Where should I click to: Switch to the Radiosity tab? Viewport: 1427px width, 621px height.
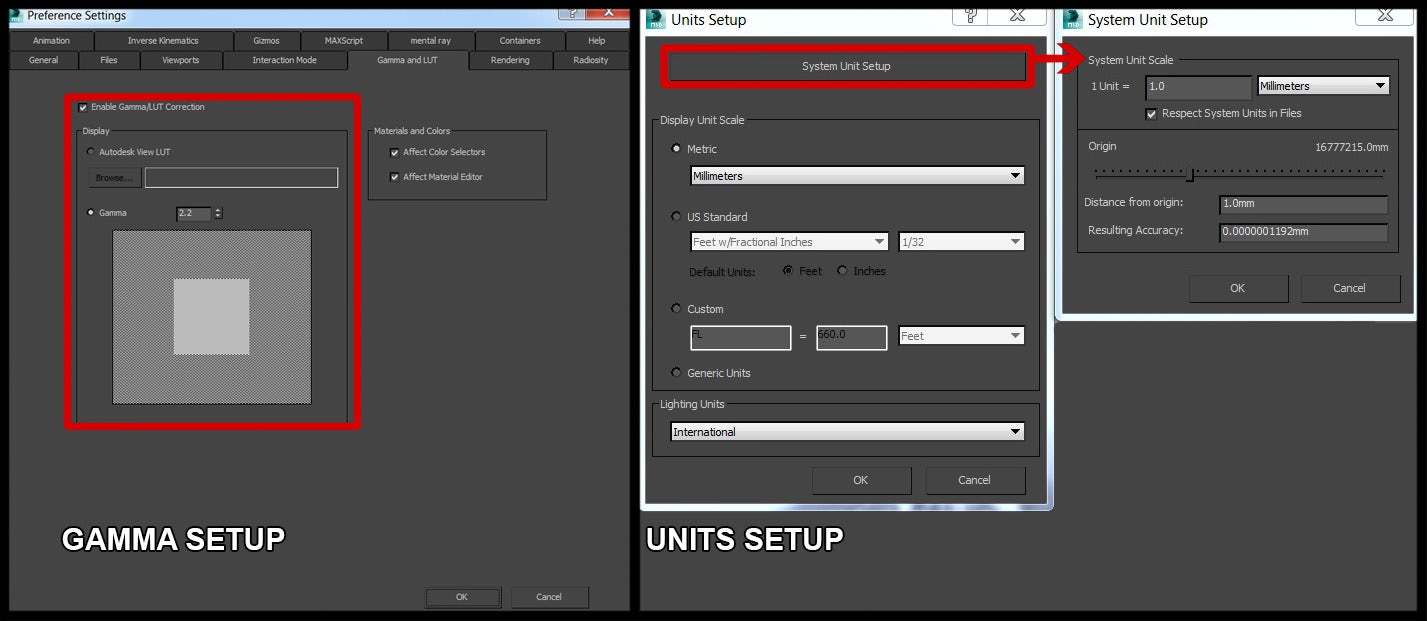click(x=591, y=60)
